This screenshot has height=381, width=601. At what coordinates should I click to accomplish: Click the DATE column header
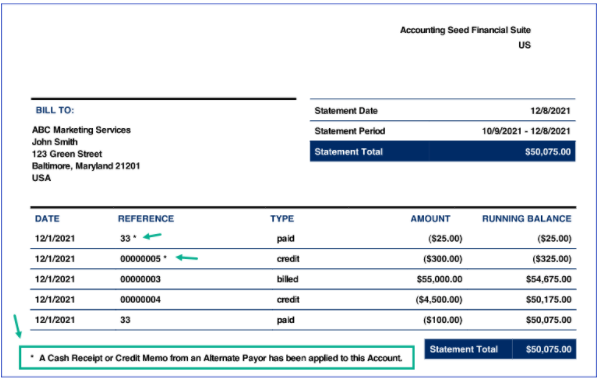point(47,219)
